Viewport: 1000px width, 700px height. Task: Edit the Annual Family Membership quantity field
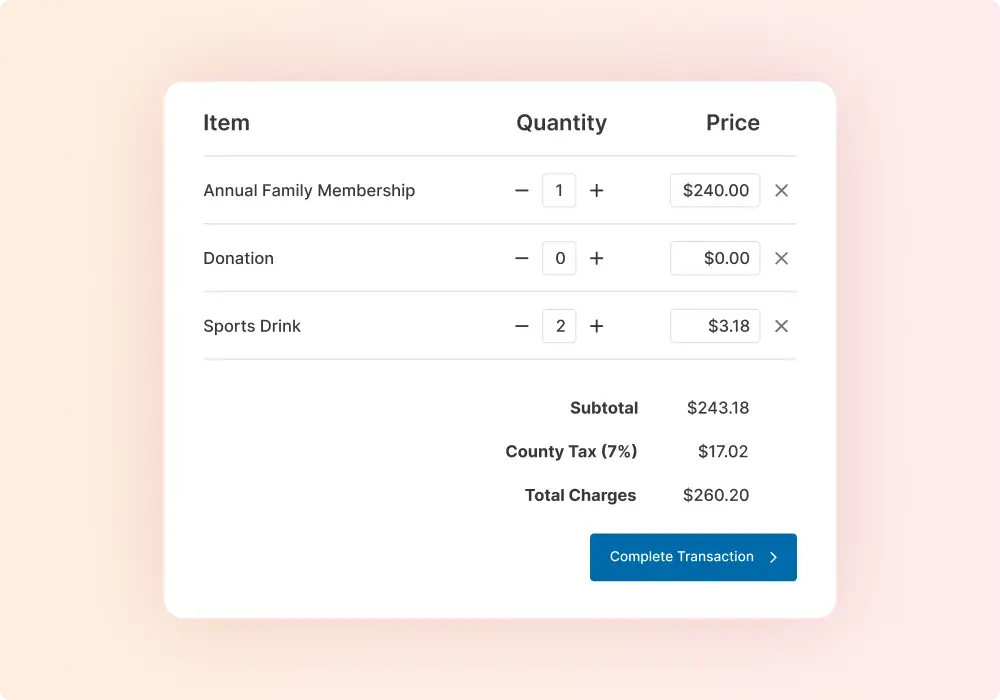[559, 190]
